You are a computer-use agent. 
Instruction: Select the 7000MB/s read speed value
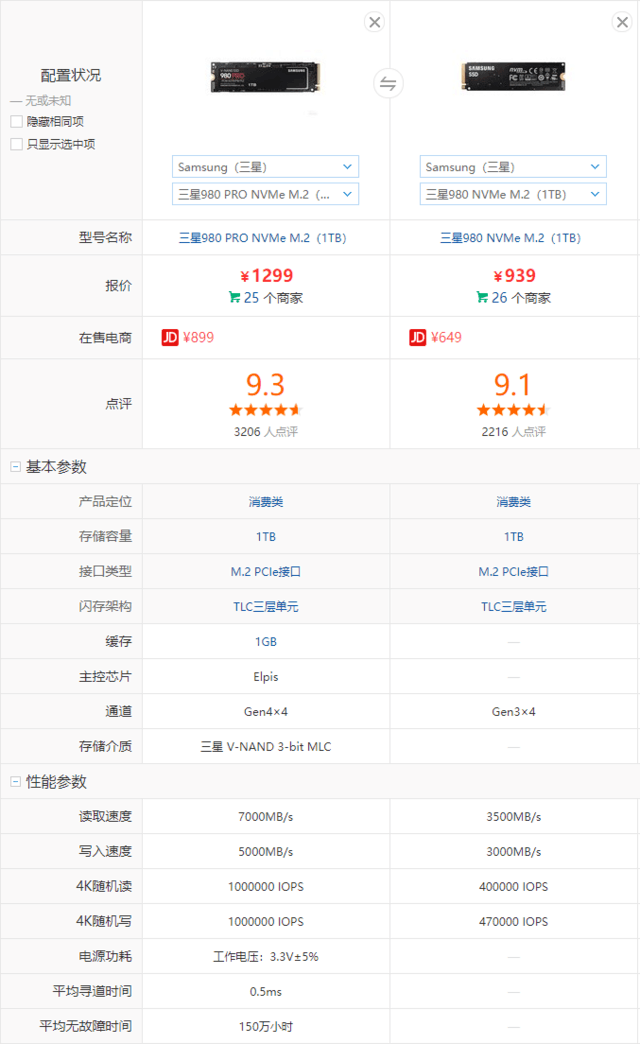click(266, 816)
